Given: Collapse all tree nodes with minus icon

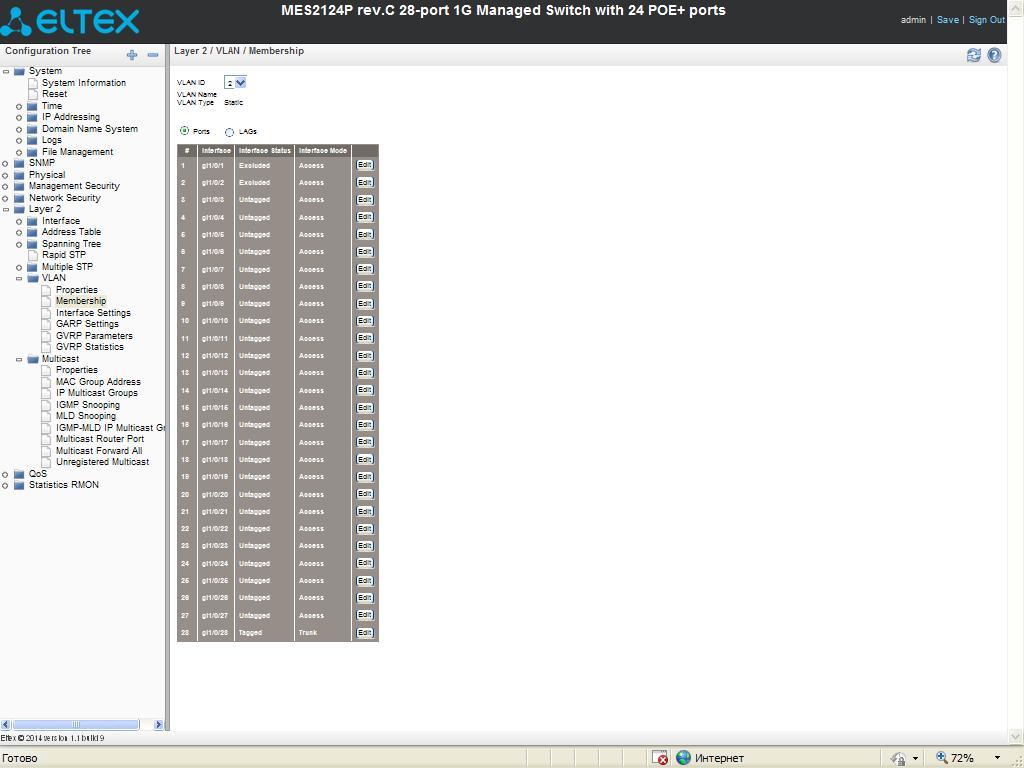Looking at the screenshot, I should tap(153, 55).
